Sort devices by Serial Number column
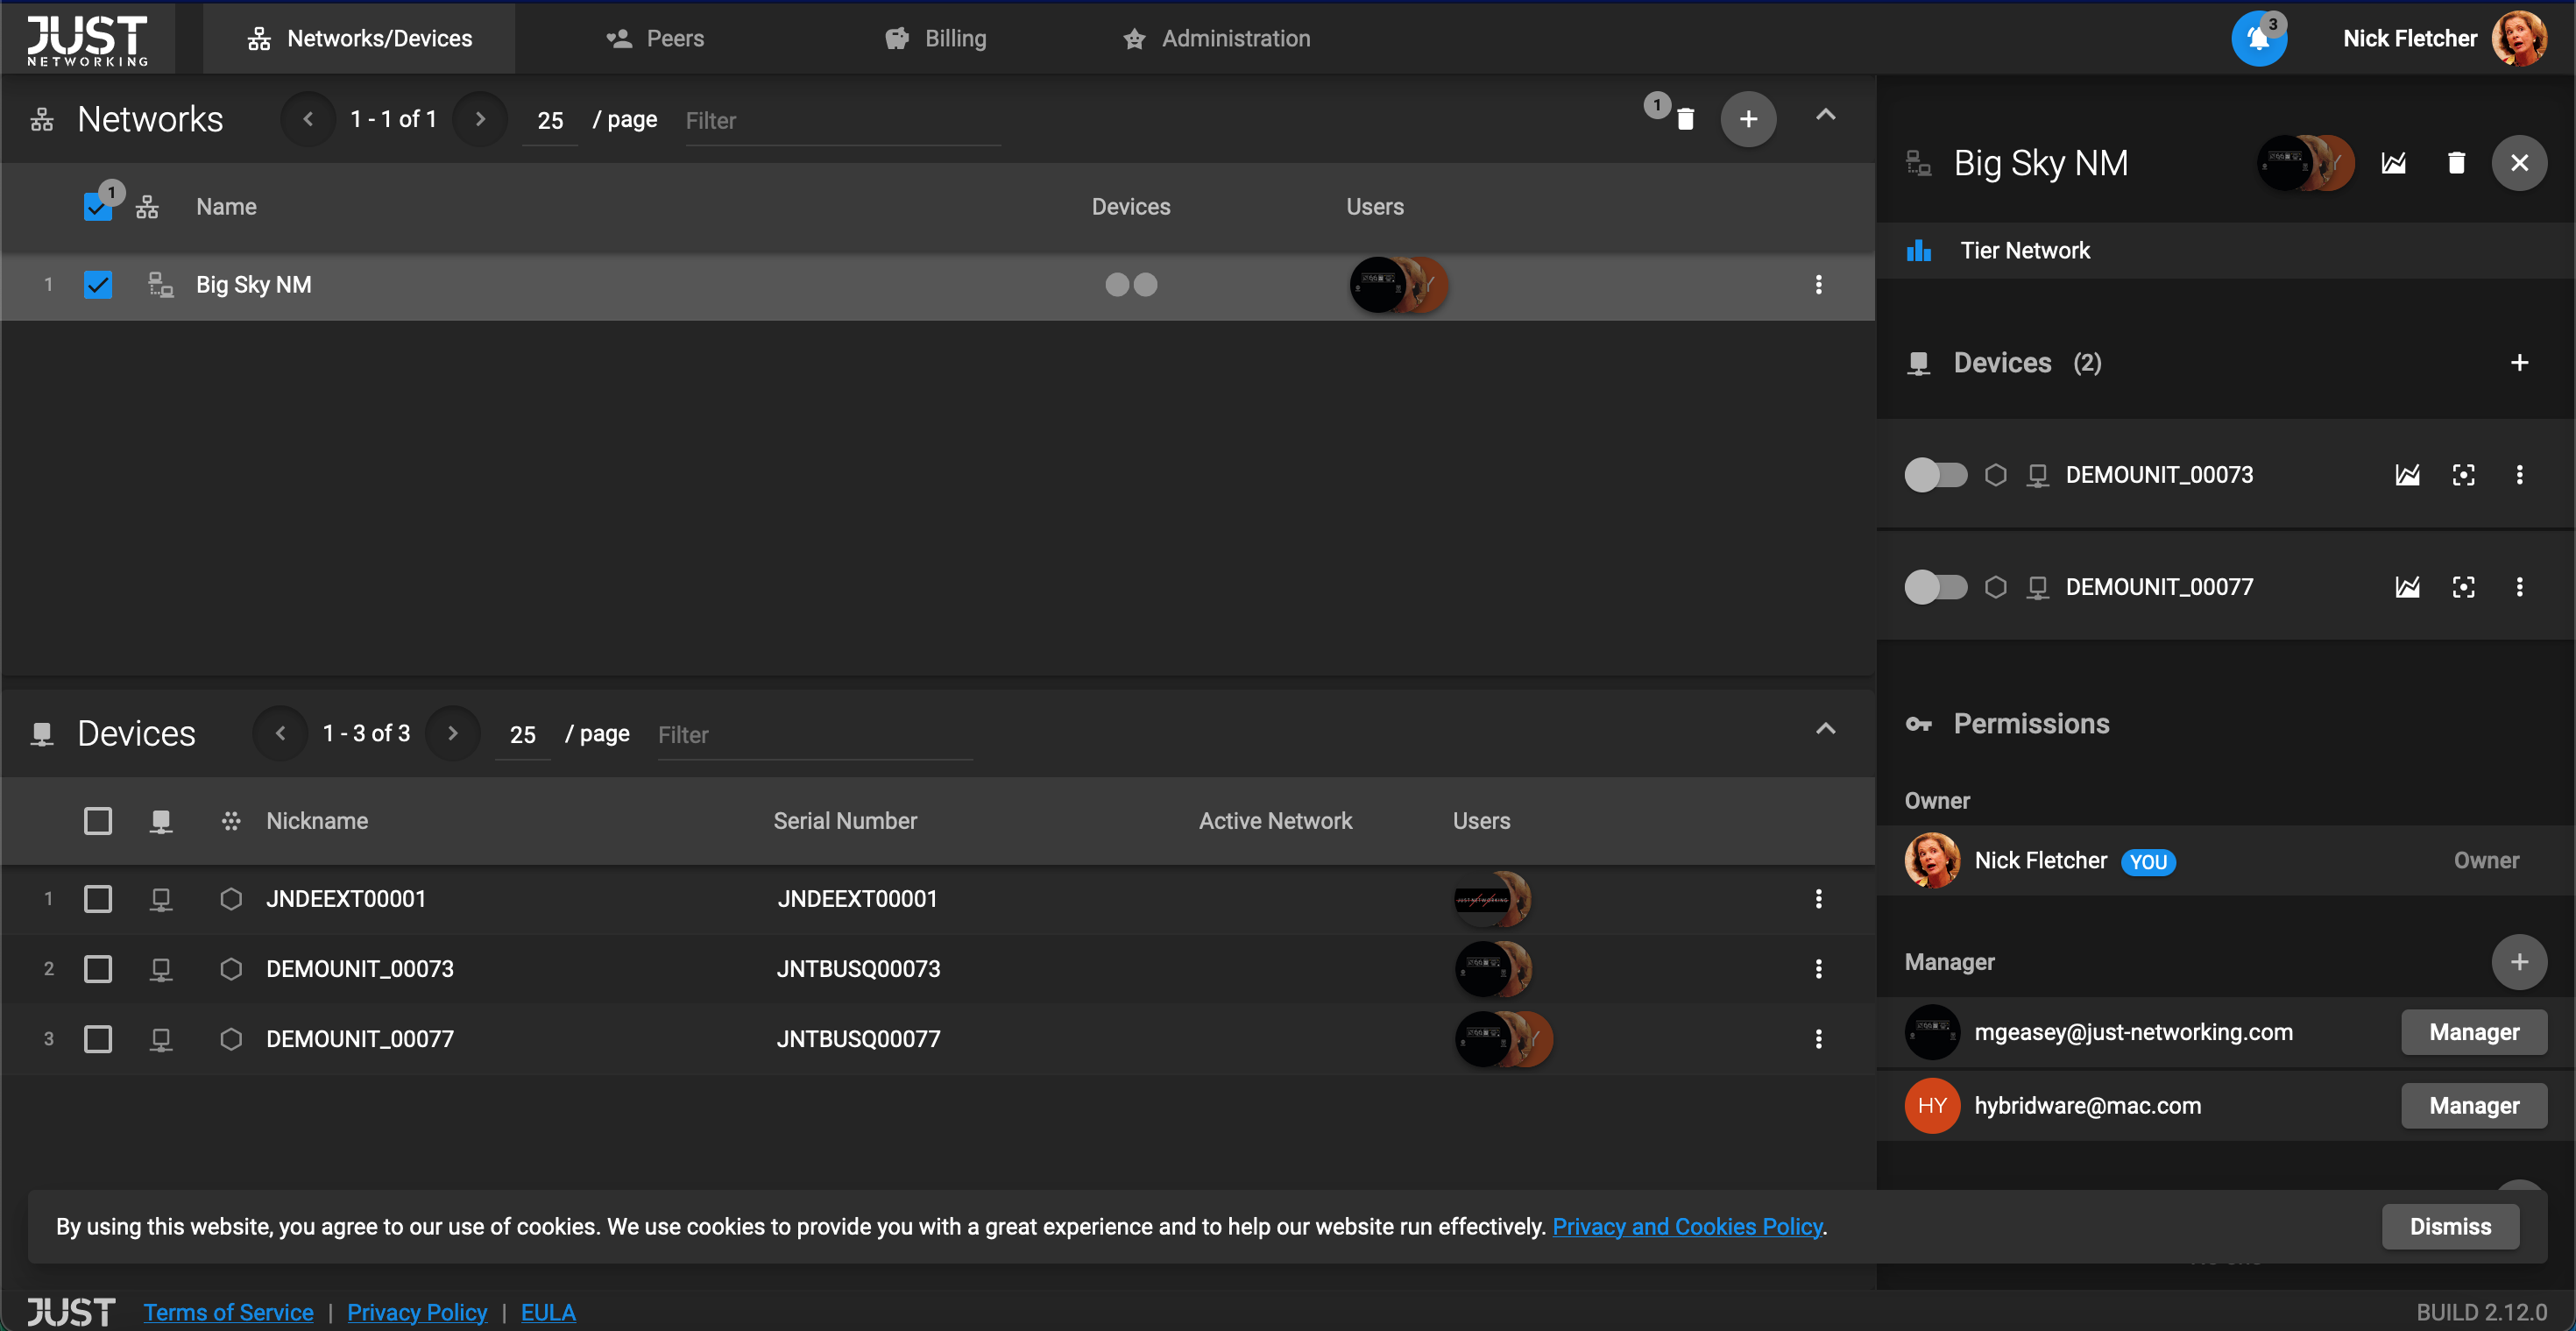This screenshot has height=1331, width=2576. tap(845, 821)
